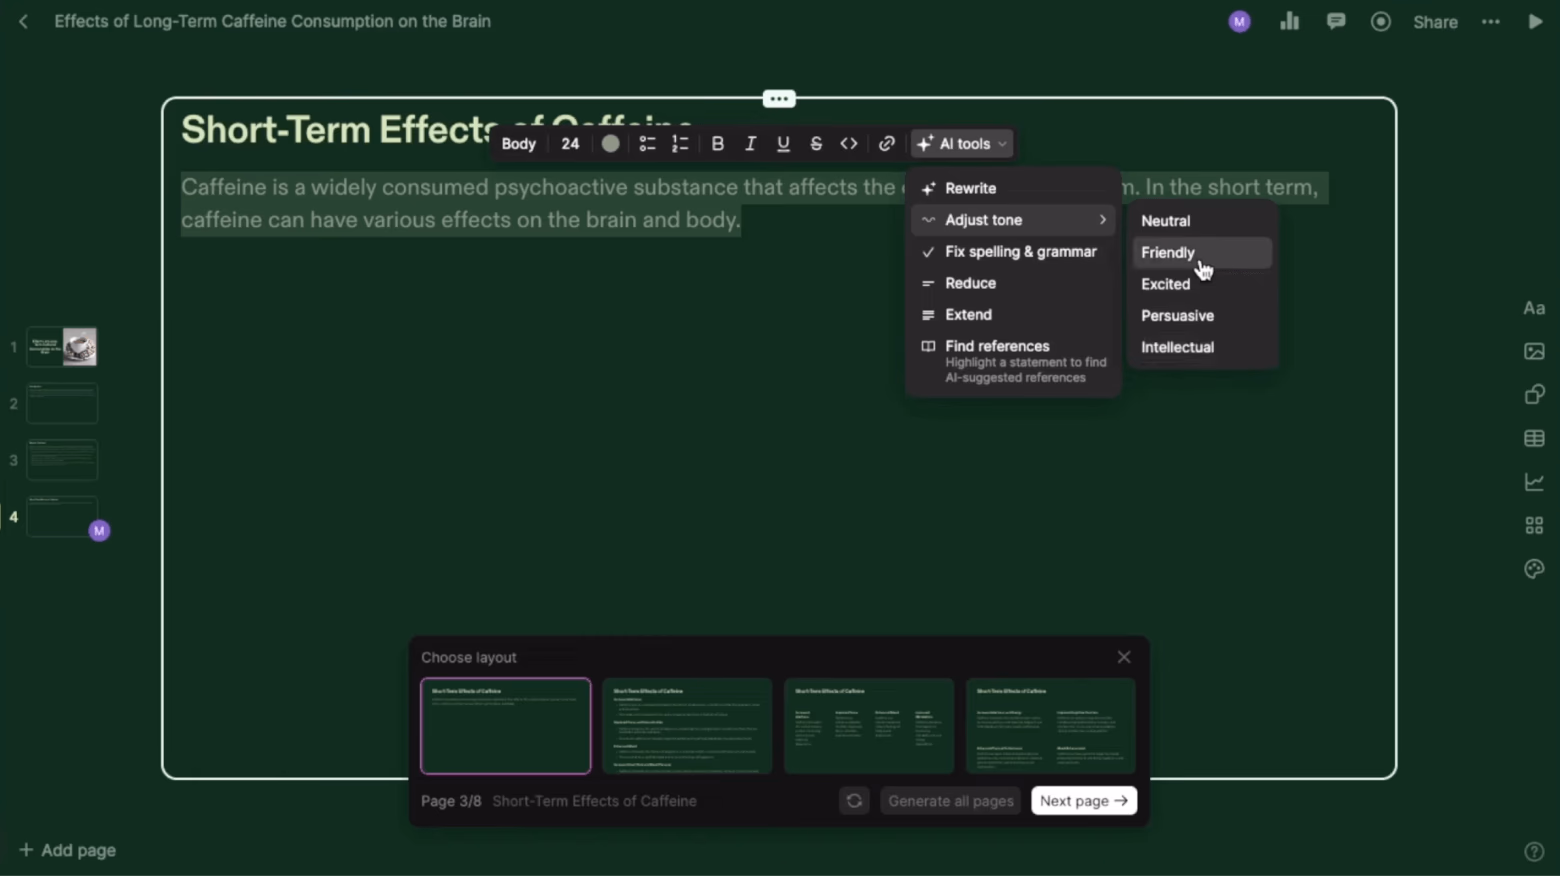Open the layout grid sidebar icon
This screenshot has width=1560, height=876.
point(1534,525)
